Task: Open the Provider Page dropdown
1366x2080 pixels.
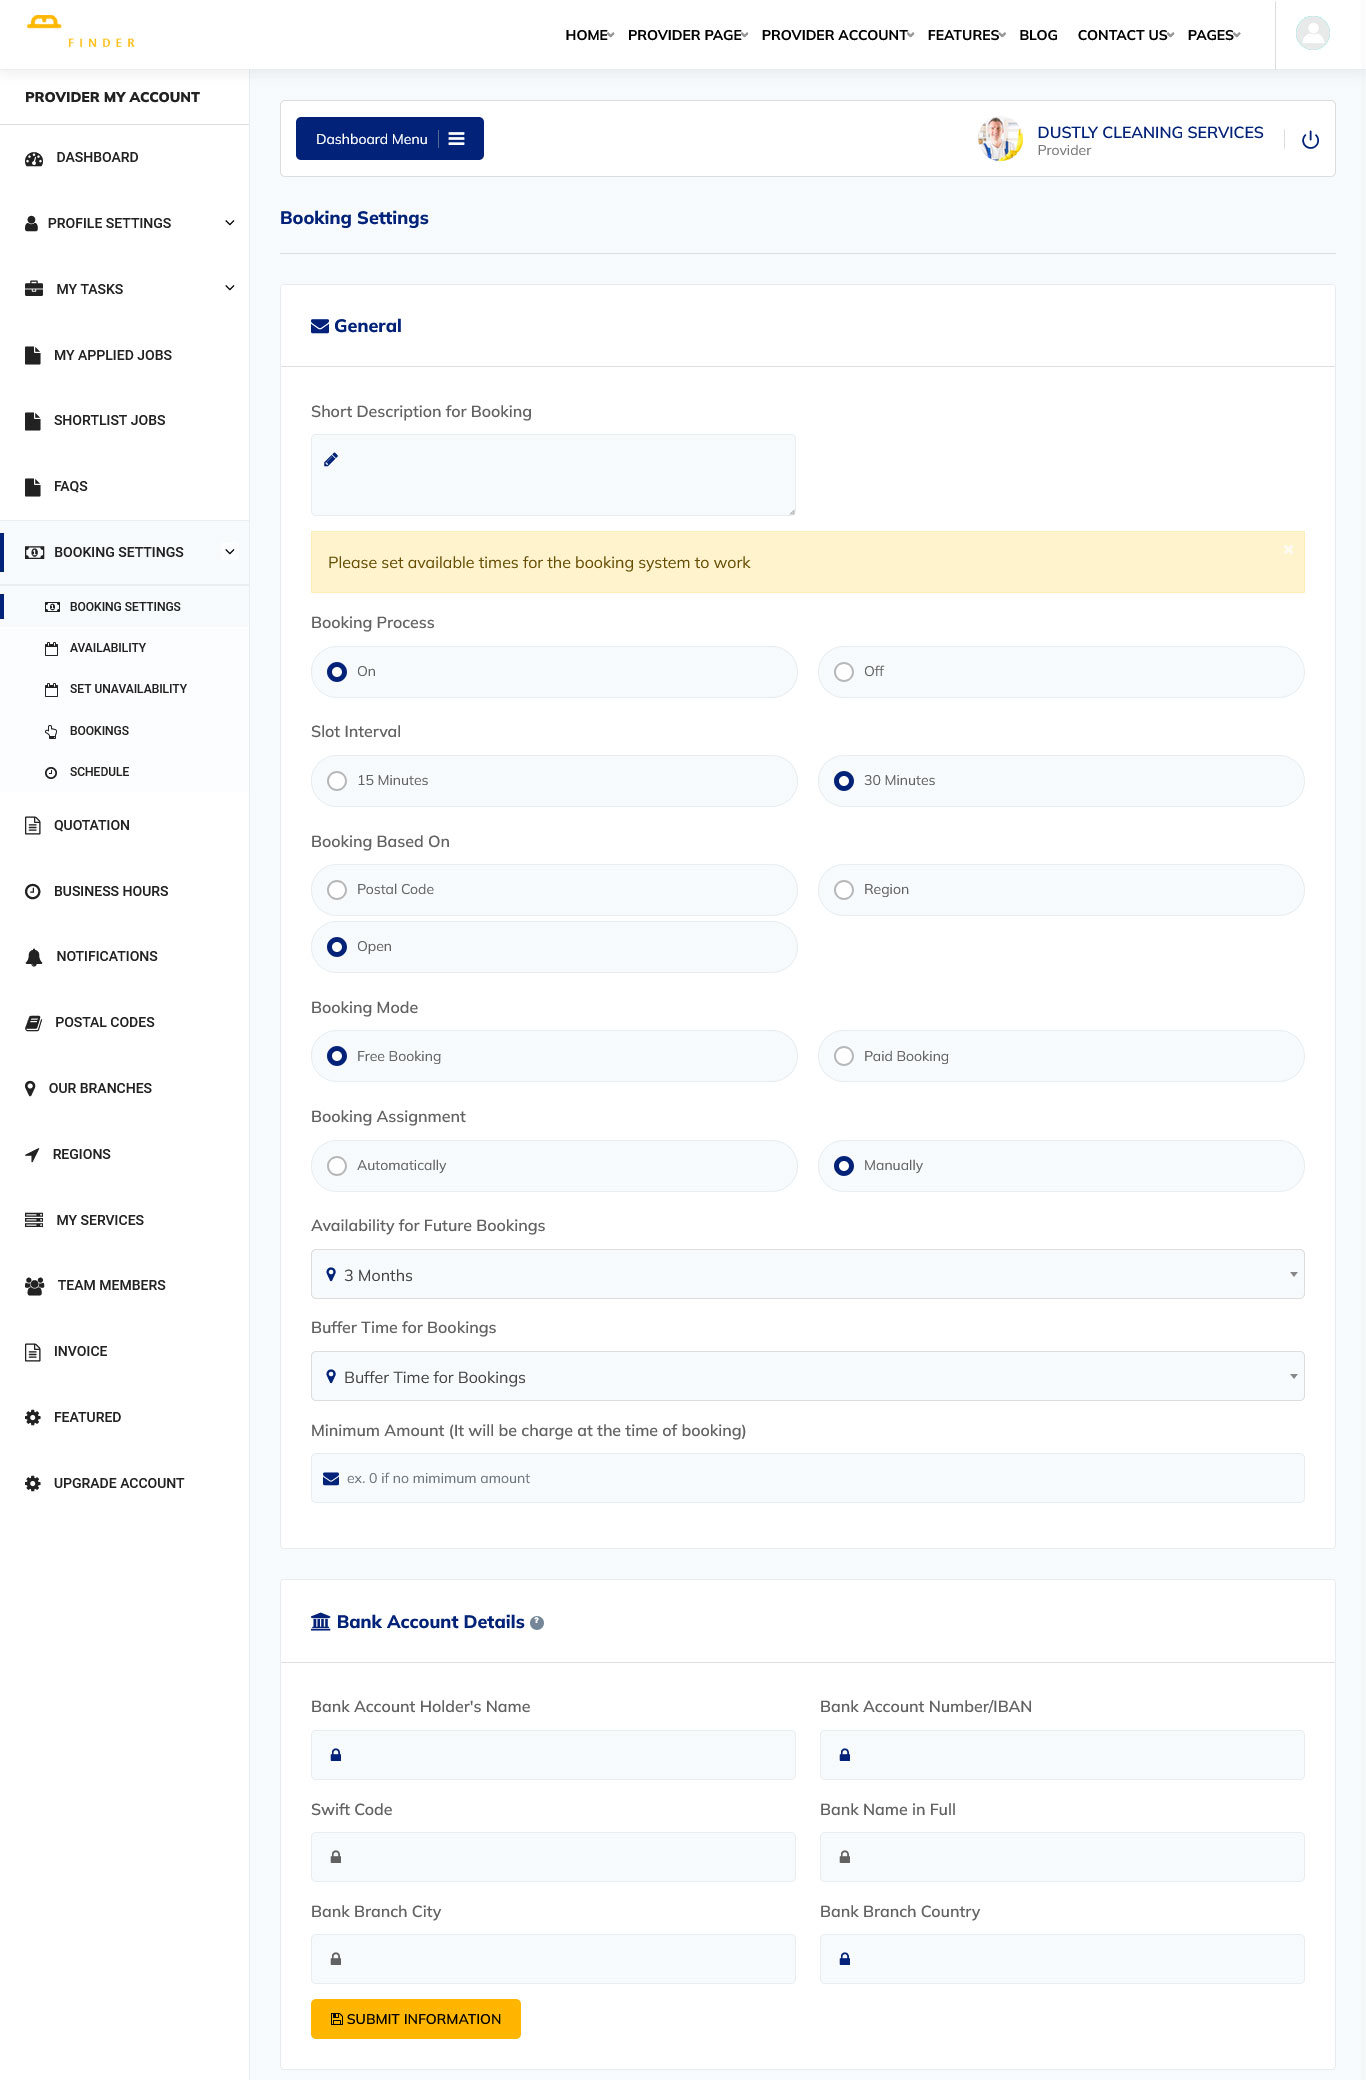Action: [687, 35]
